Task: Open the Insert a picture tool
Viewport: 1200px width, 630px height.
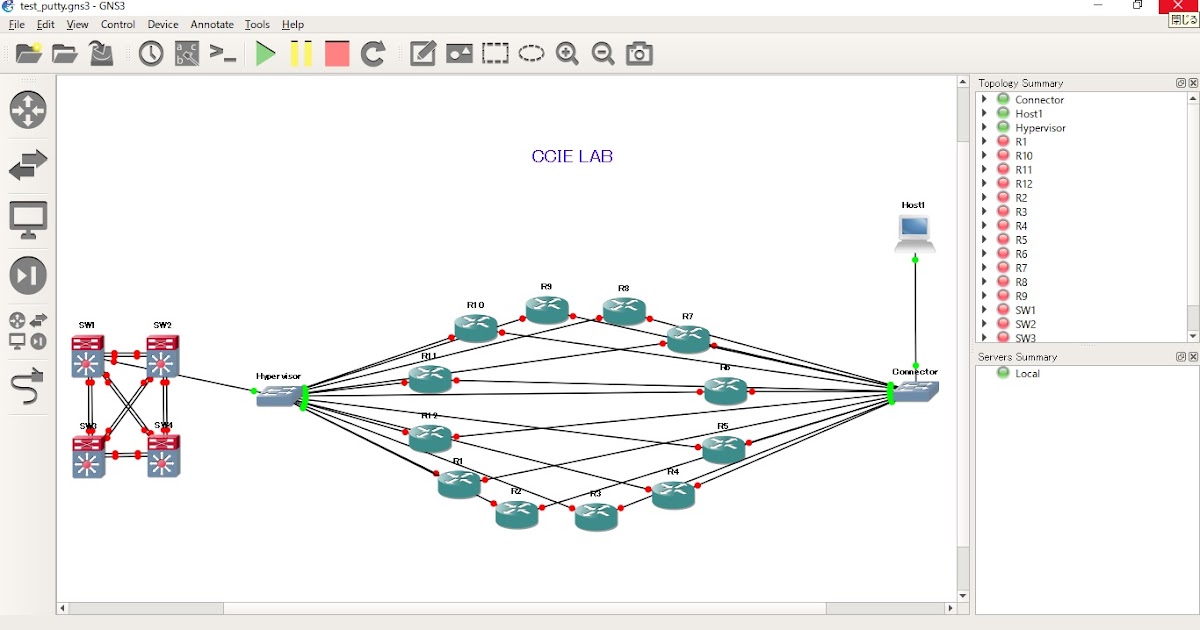Action: (459, 53)
